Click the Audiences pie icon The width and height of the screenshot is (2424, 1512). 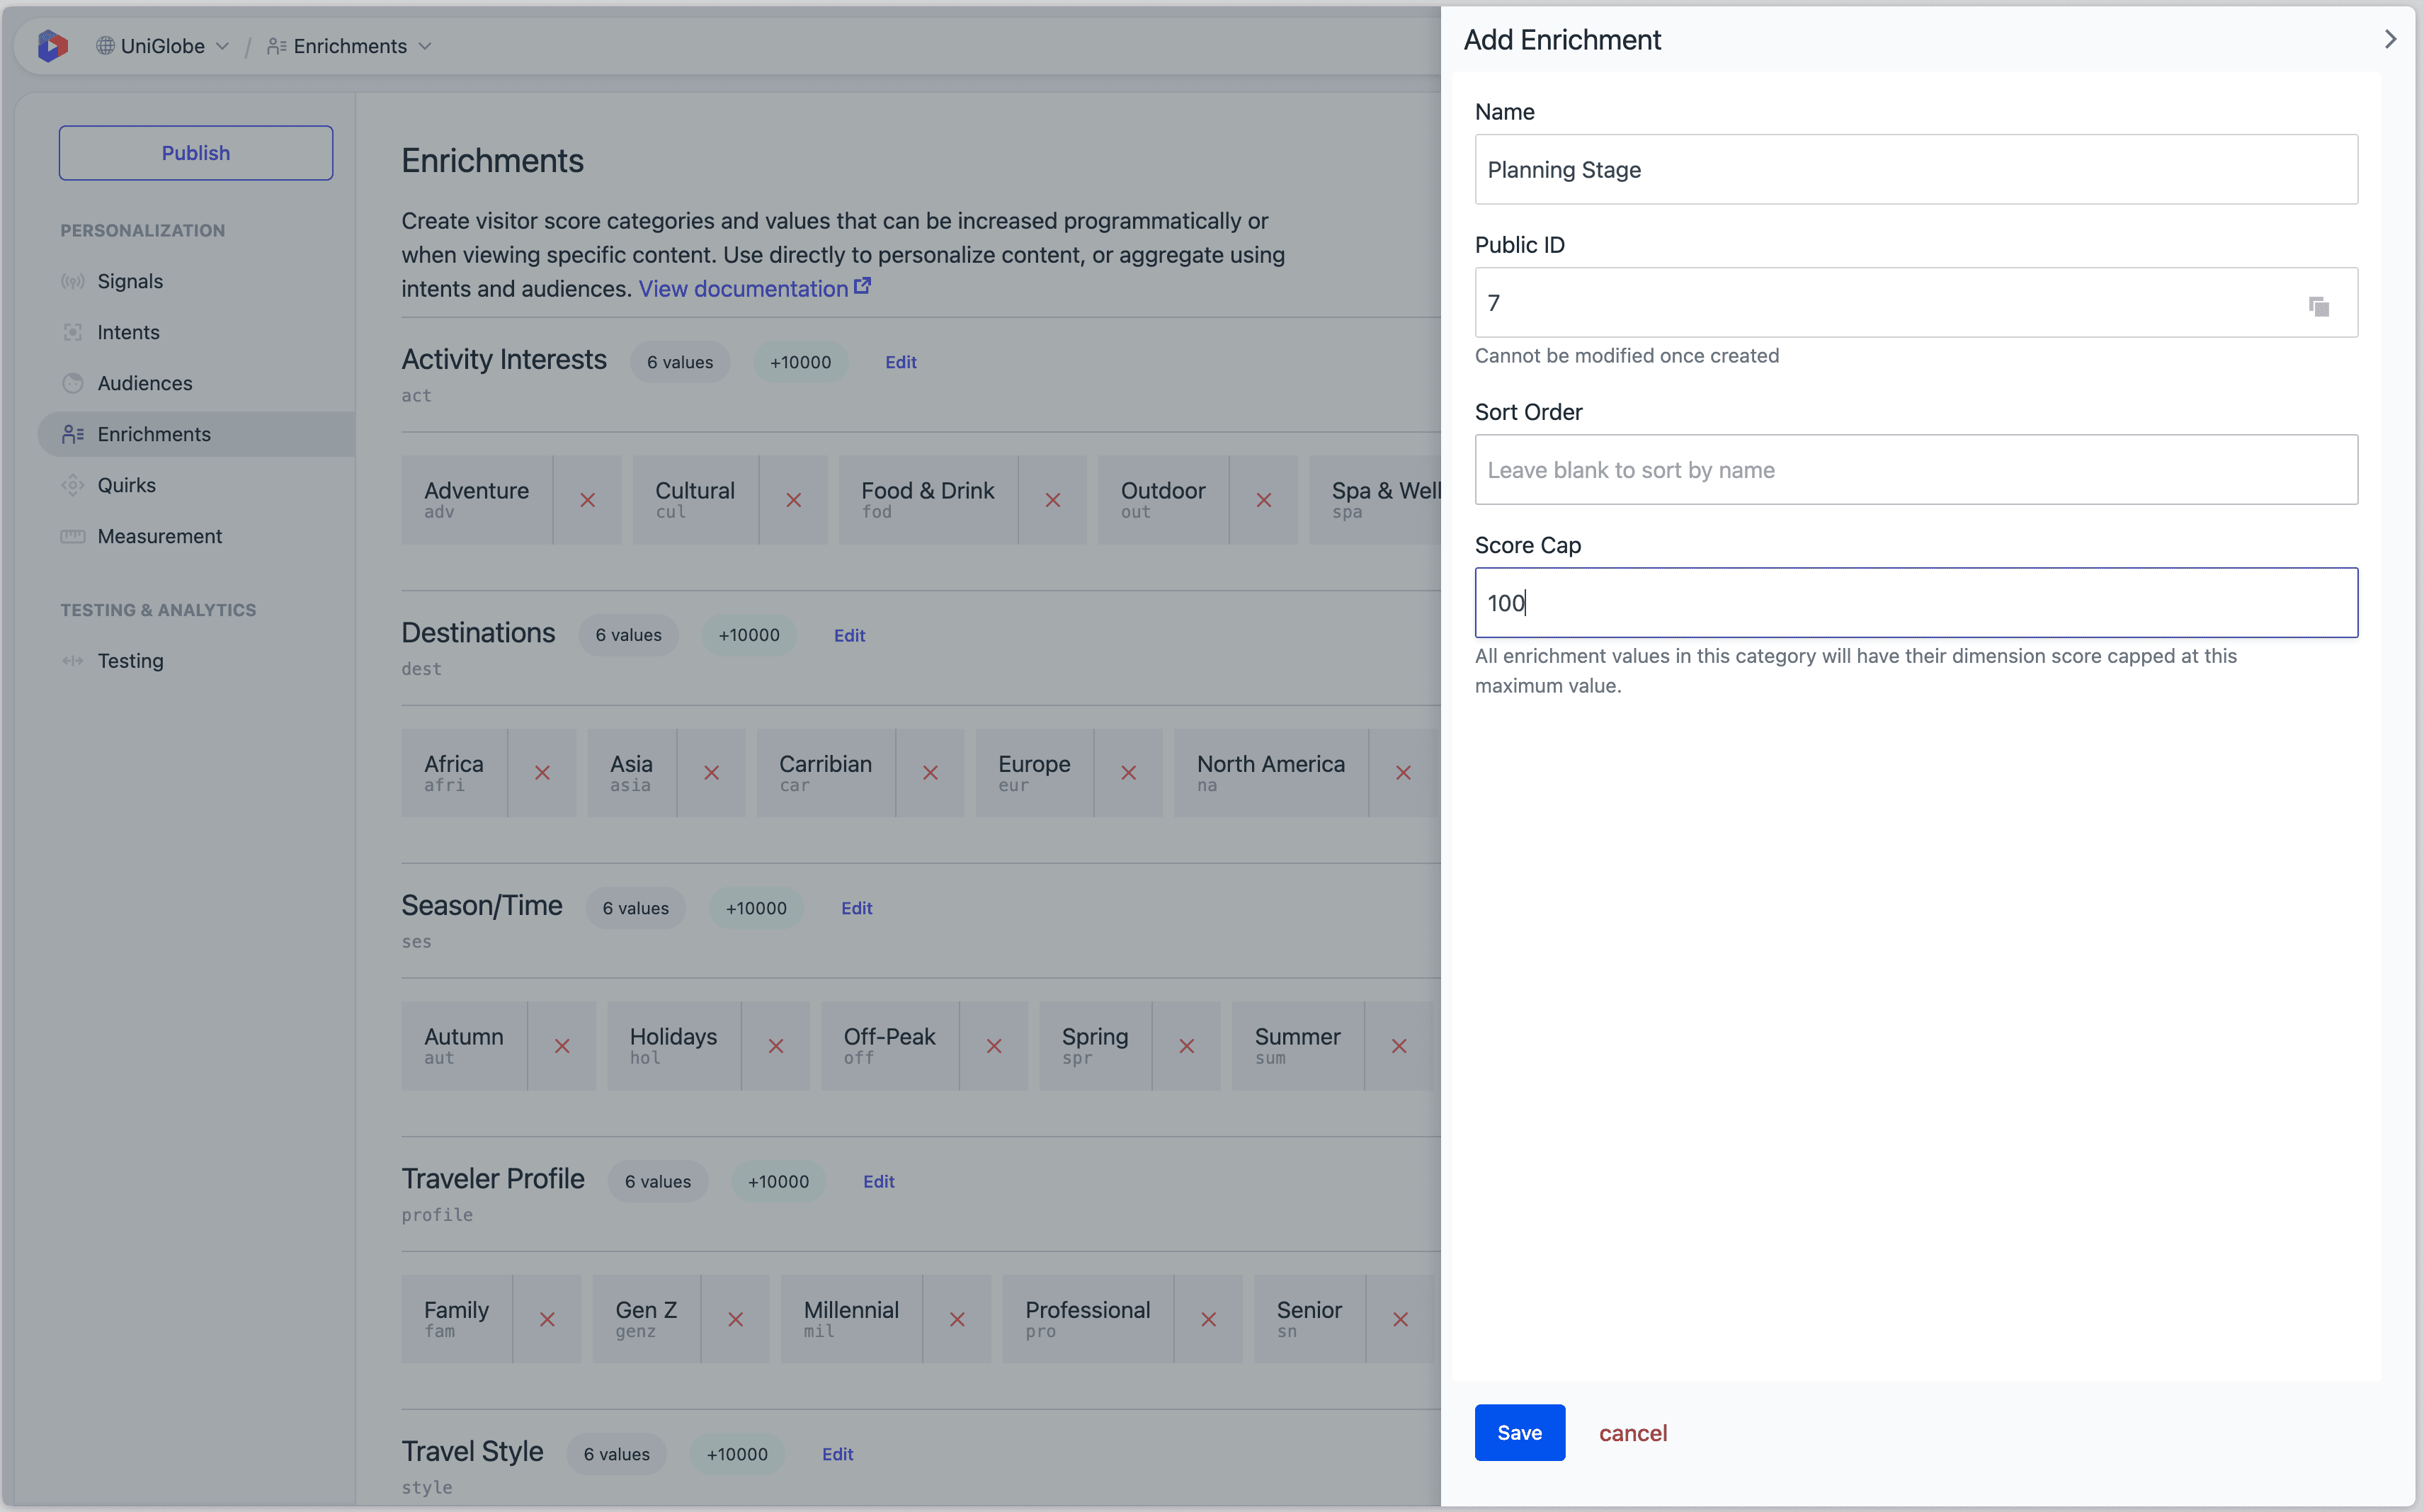pyautogui.click(x=72, y=383)
